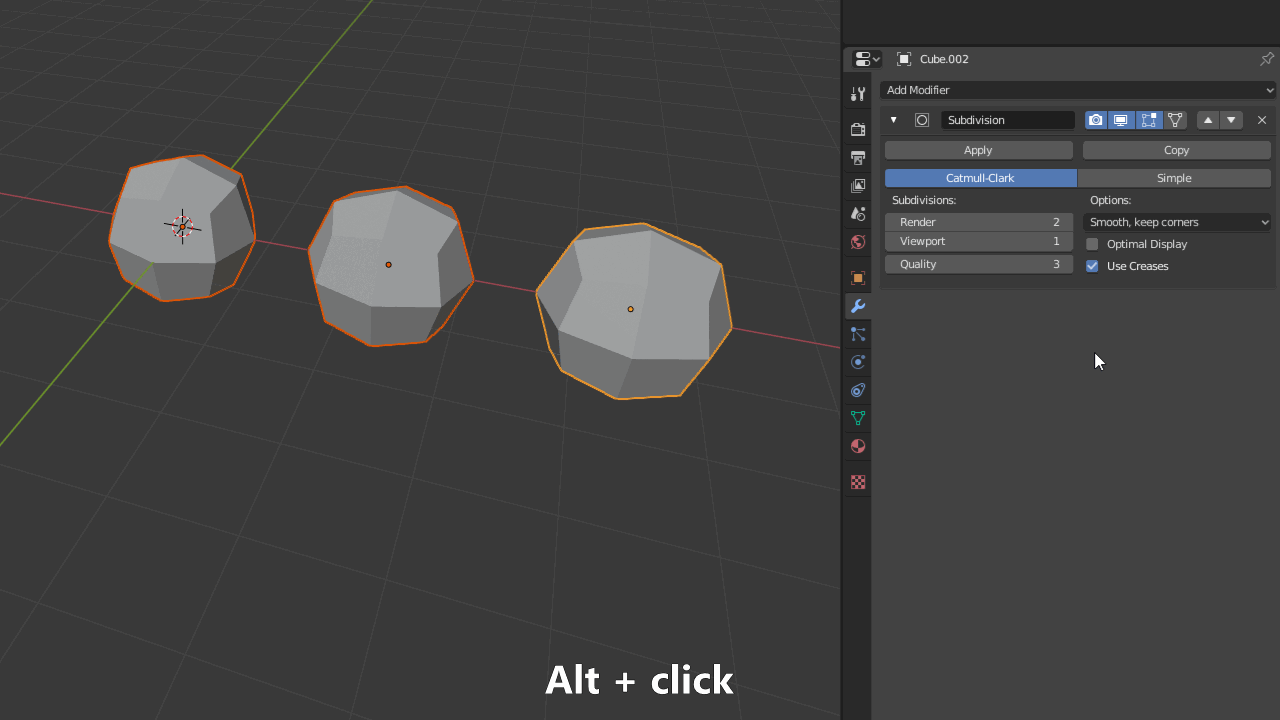Select the Catmull-Clark subdivision type

(980, 178)
